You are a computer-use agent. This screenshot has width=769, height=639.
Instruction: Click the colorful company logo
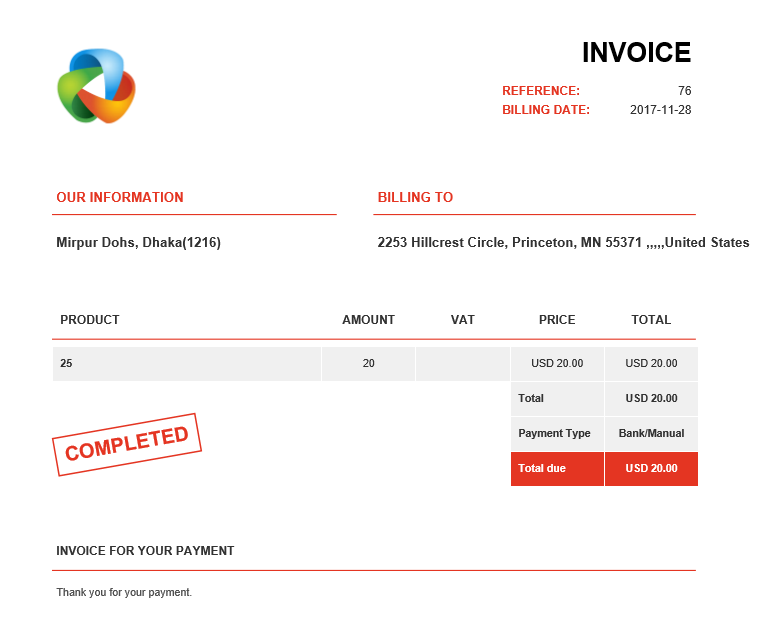click(x=96, y=86)
